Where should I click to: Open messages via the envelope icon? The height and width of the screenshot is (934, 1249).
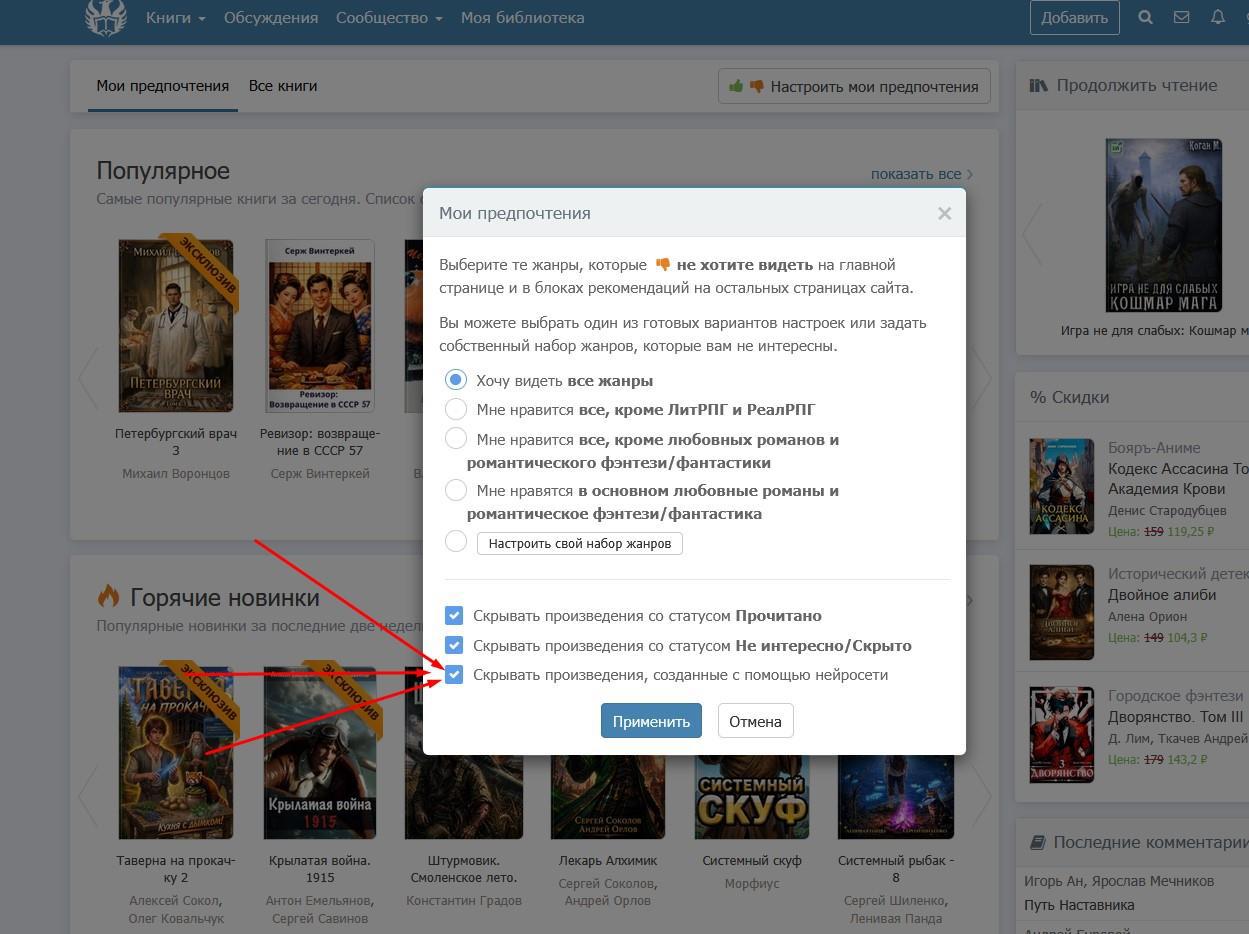pos(1182,17)
